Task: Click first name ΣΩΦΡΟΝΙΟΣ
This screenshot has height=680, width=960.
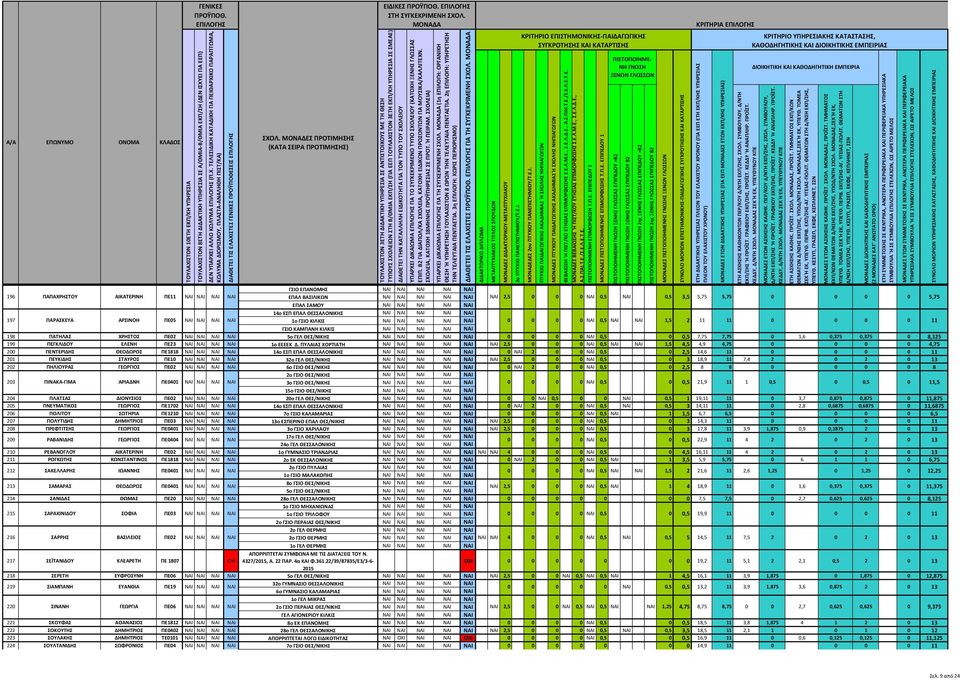Action: (129, 646)
